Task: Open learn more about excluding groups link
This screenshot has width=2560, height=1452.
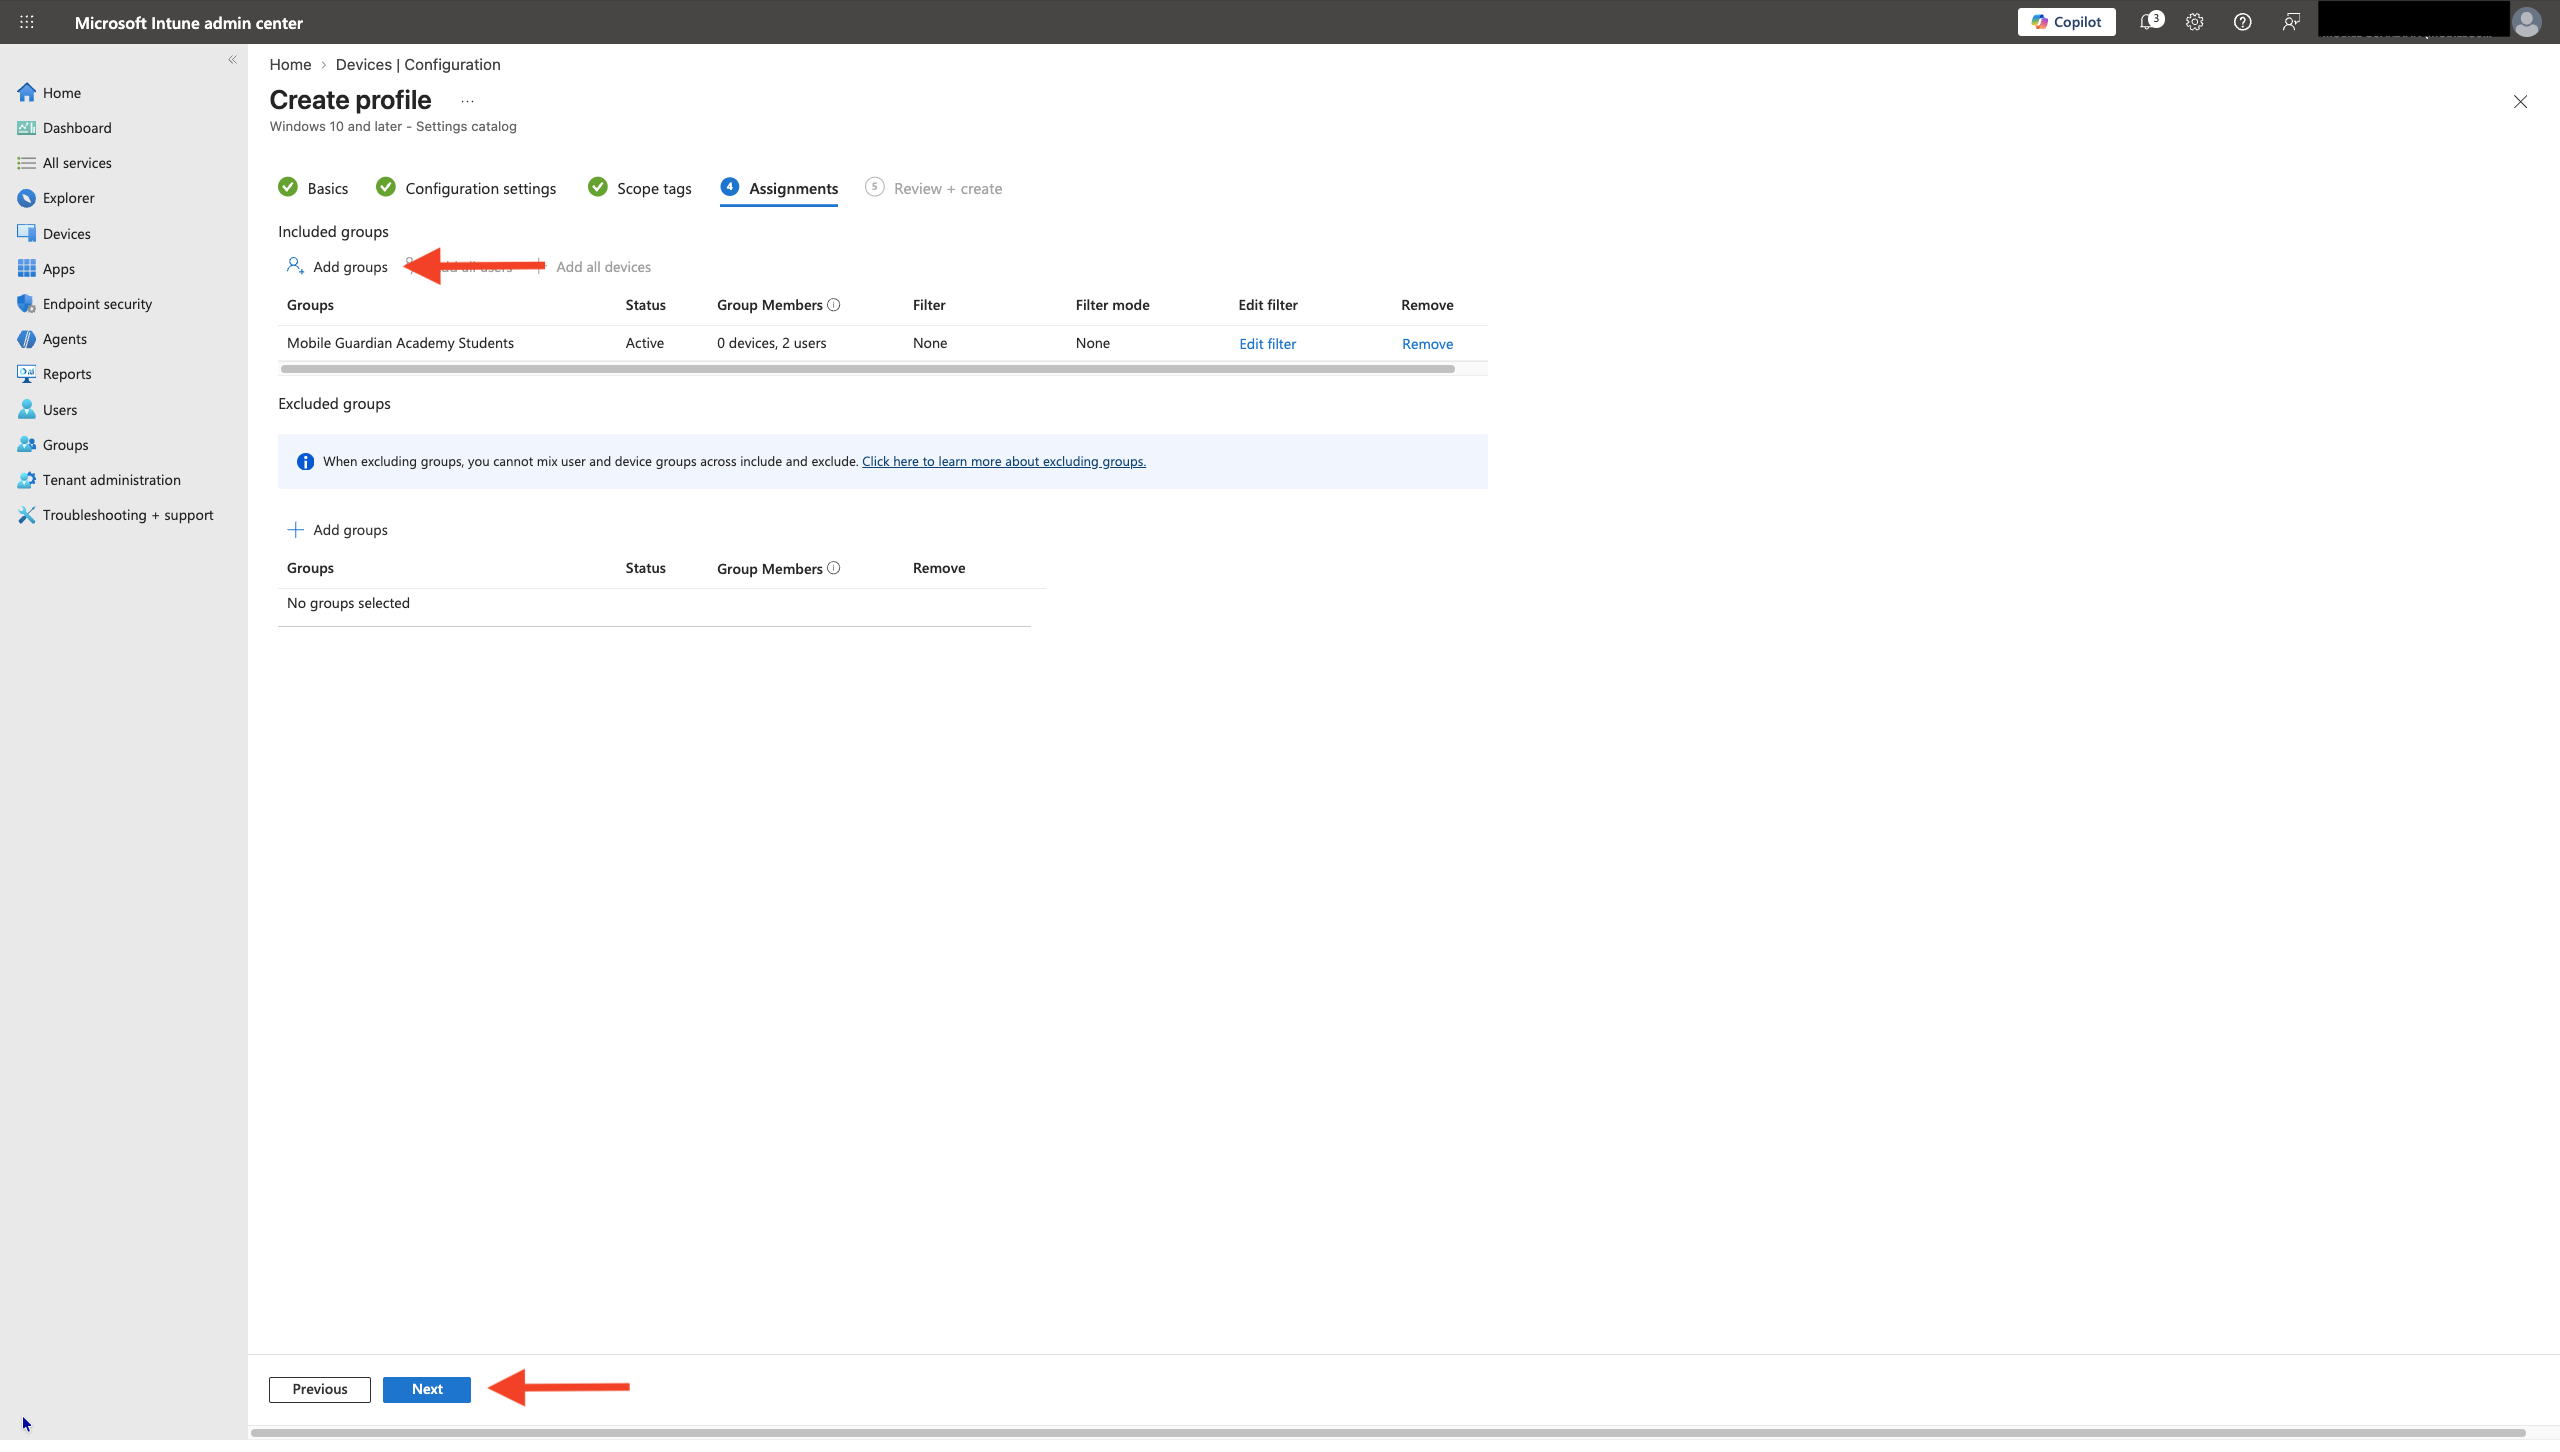Action: (x=1004, y=461)
